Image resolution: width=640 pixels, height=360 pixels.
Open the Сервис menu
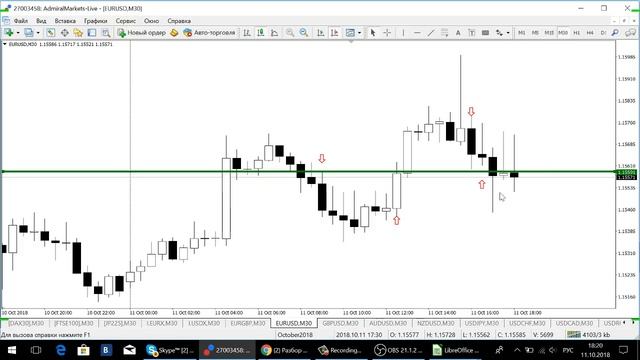coord(125,21)
